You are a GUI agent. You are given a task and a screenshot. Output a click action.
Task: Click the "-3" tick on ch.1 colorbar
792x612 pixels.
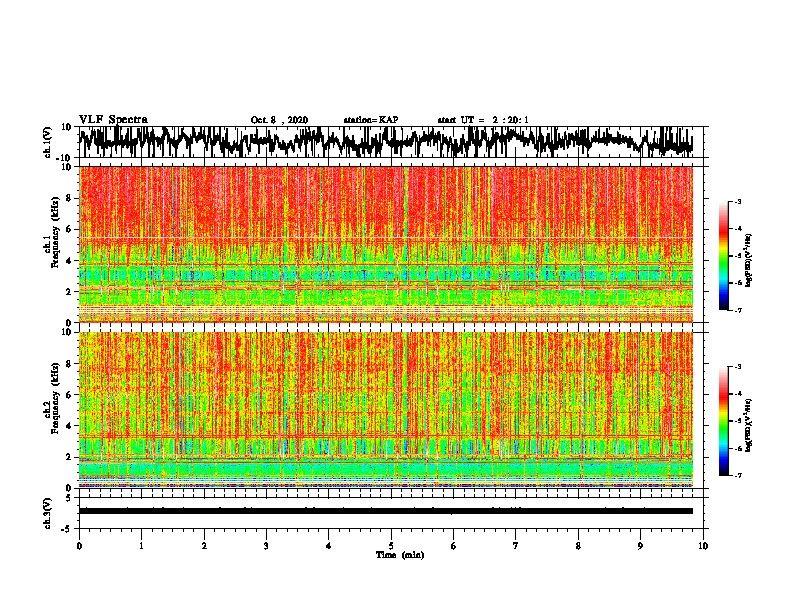(x=737, y=201)
